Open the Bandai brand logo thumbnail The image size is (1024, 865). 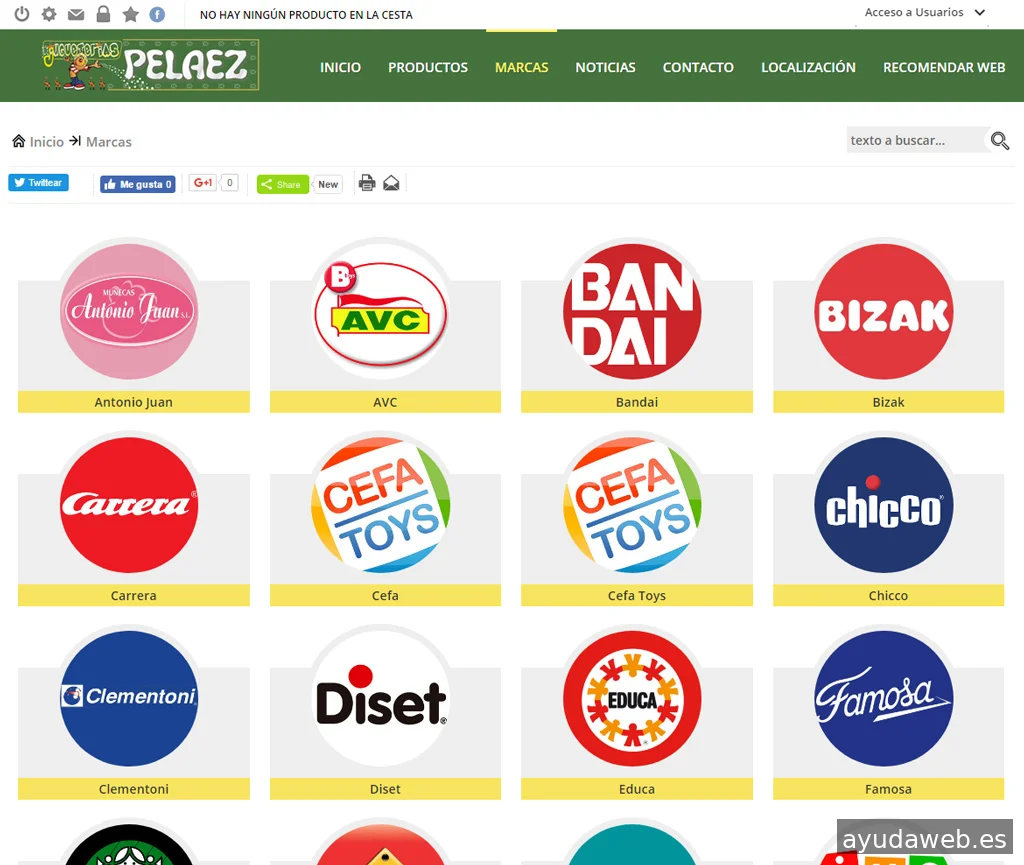point(632,311)
